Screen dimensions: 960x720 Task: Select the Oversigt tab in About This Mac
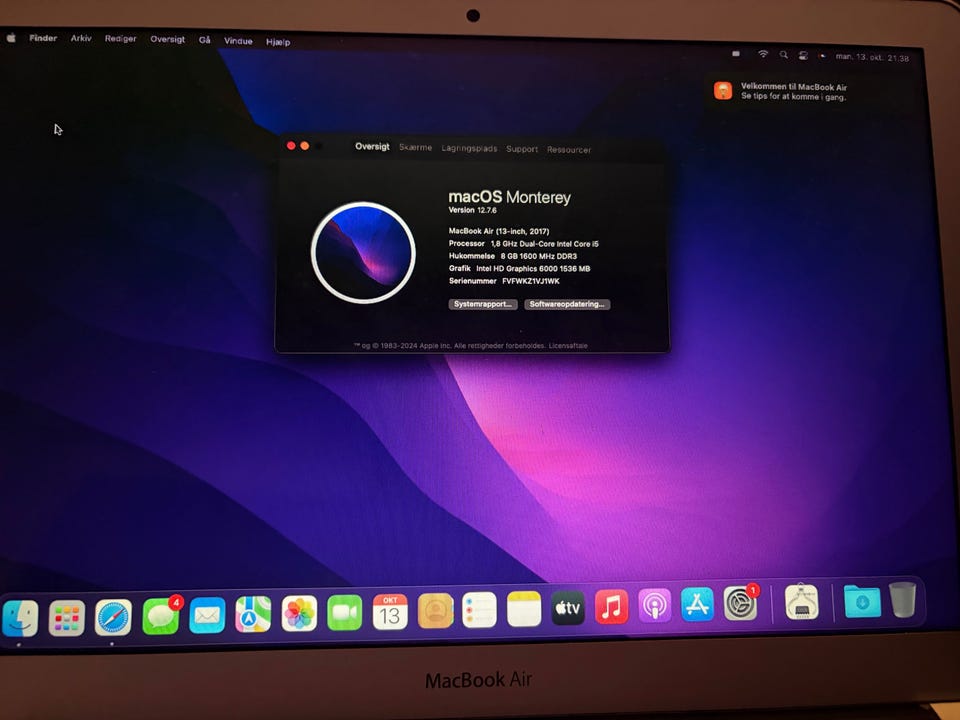point(372,146)
